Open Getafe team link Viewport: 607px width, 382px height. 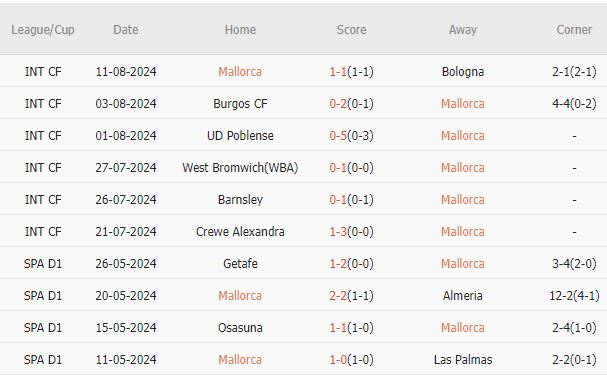click(x=240, y=264)
